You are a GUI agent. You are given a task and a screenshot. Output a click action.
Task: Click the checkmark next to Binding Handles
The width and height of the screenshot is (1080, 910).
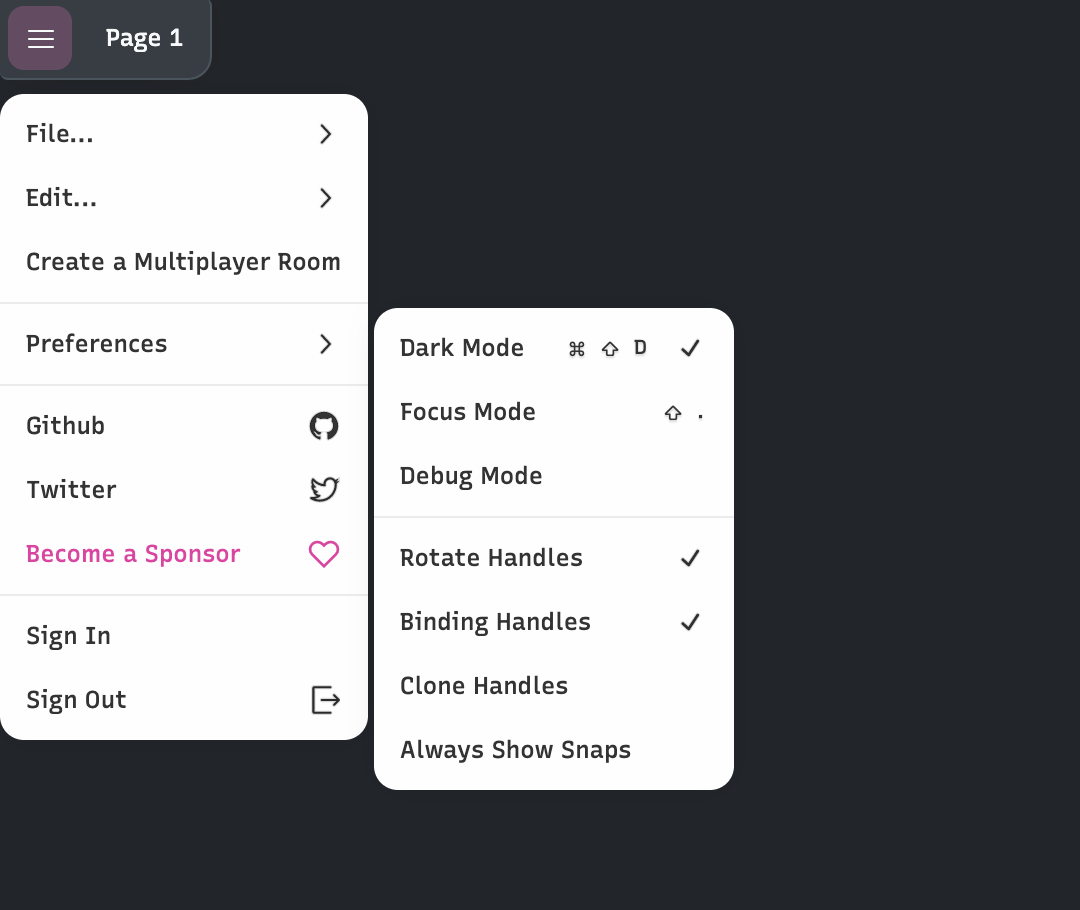(690, 622)
